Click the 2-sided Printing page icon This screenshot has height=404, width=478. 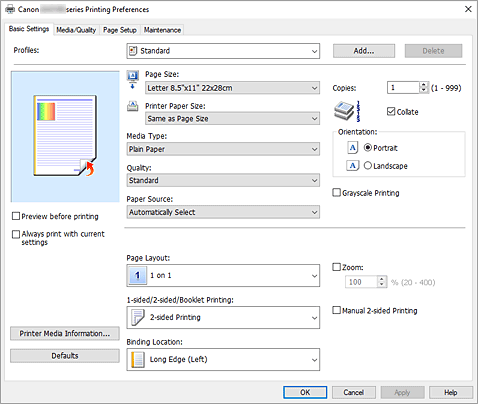(137, 317)
